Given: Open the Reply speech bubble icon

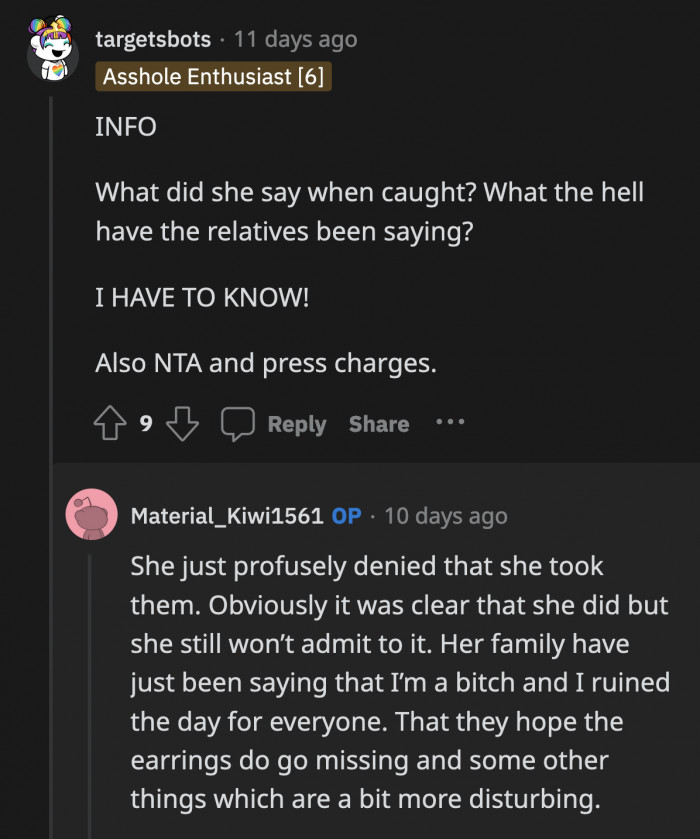Looking at the screenshot, I should click(x=238, y=423).
